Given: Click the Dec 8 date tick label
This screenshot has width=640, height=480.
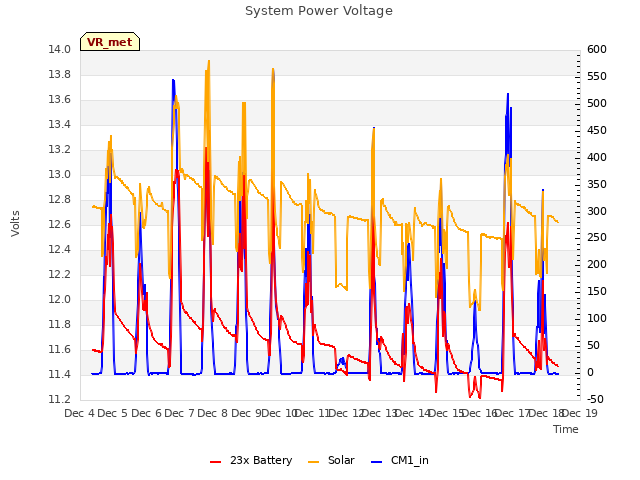Looking at the screenshot, I should (212, 413).
